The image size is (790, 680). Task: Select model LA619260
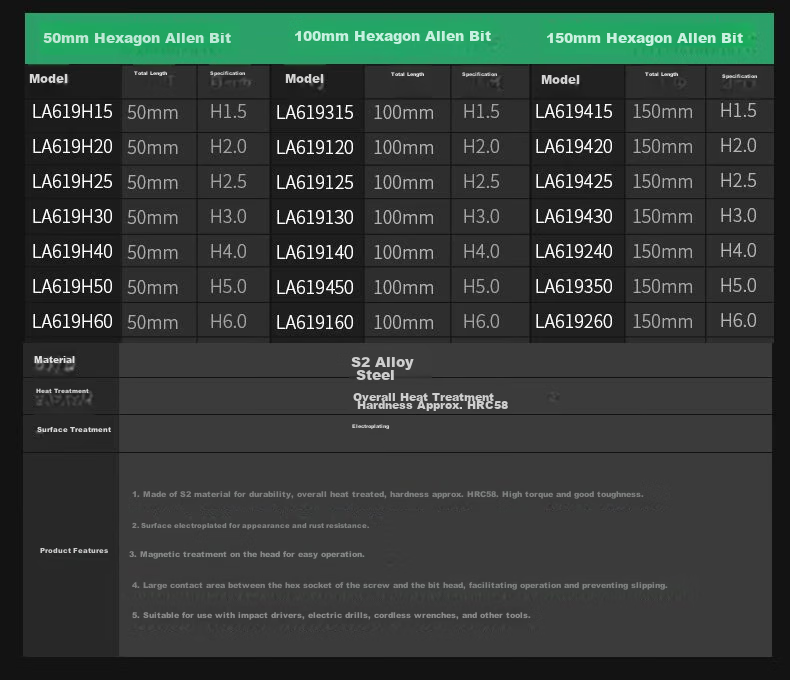(x=574, y=321)
